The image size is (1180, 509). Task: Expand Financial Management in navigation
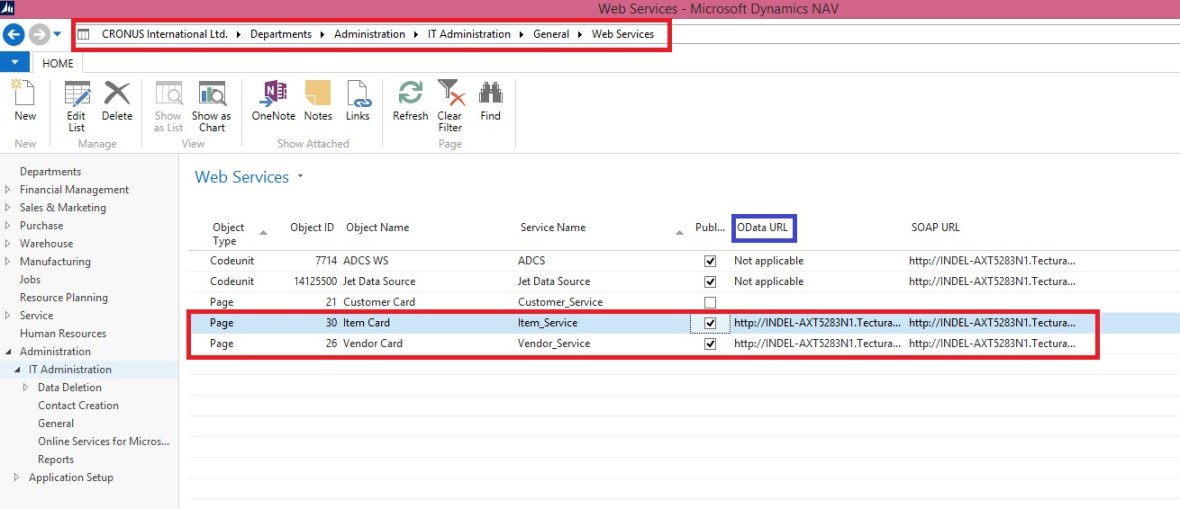[7, 190]
